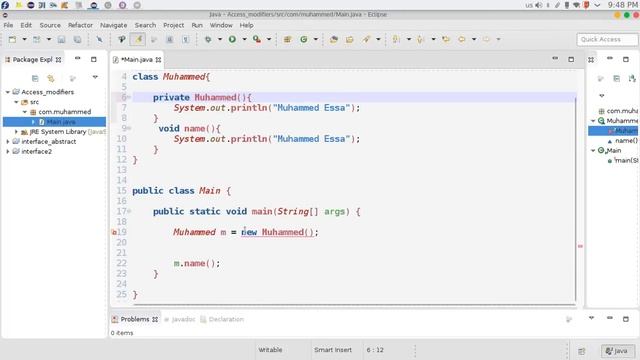Screen dimensions: 640x360
Task: Toggle Link with Editor in Package Explorer
Action: pyautogui.click(x=51, y=78)
